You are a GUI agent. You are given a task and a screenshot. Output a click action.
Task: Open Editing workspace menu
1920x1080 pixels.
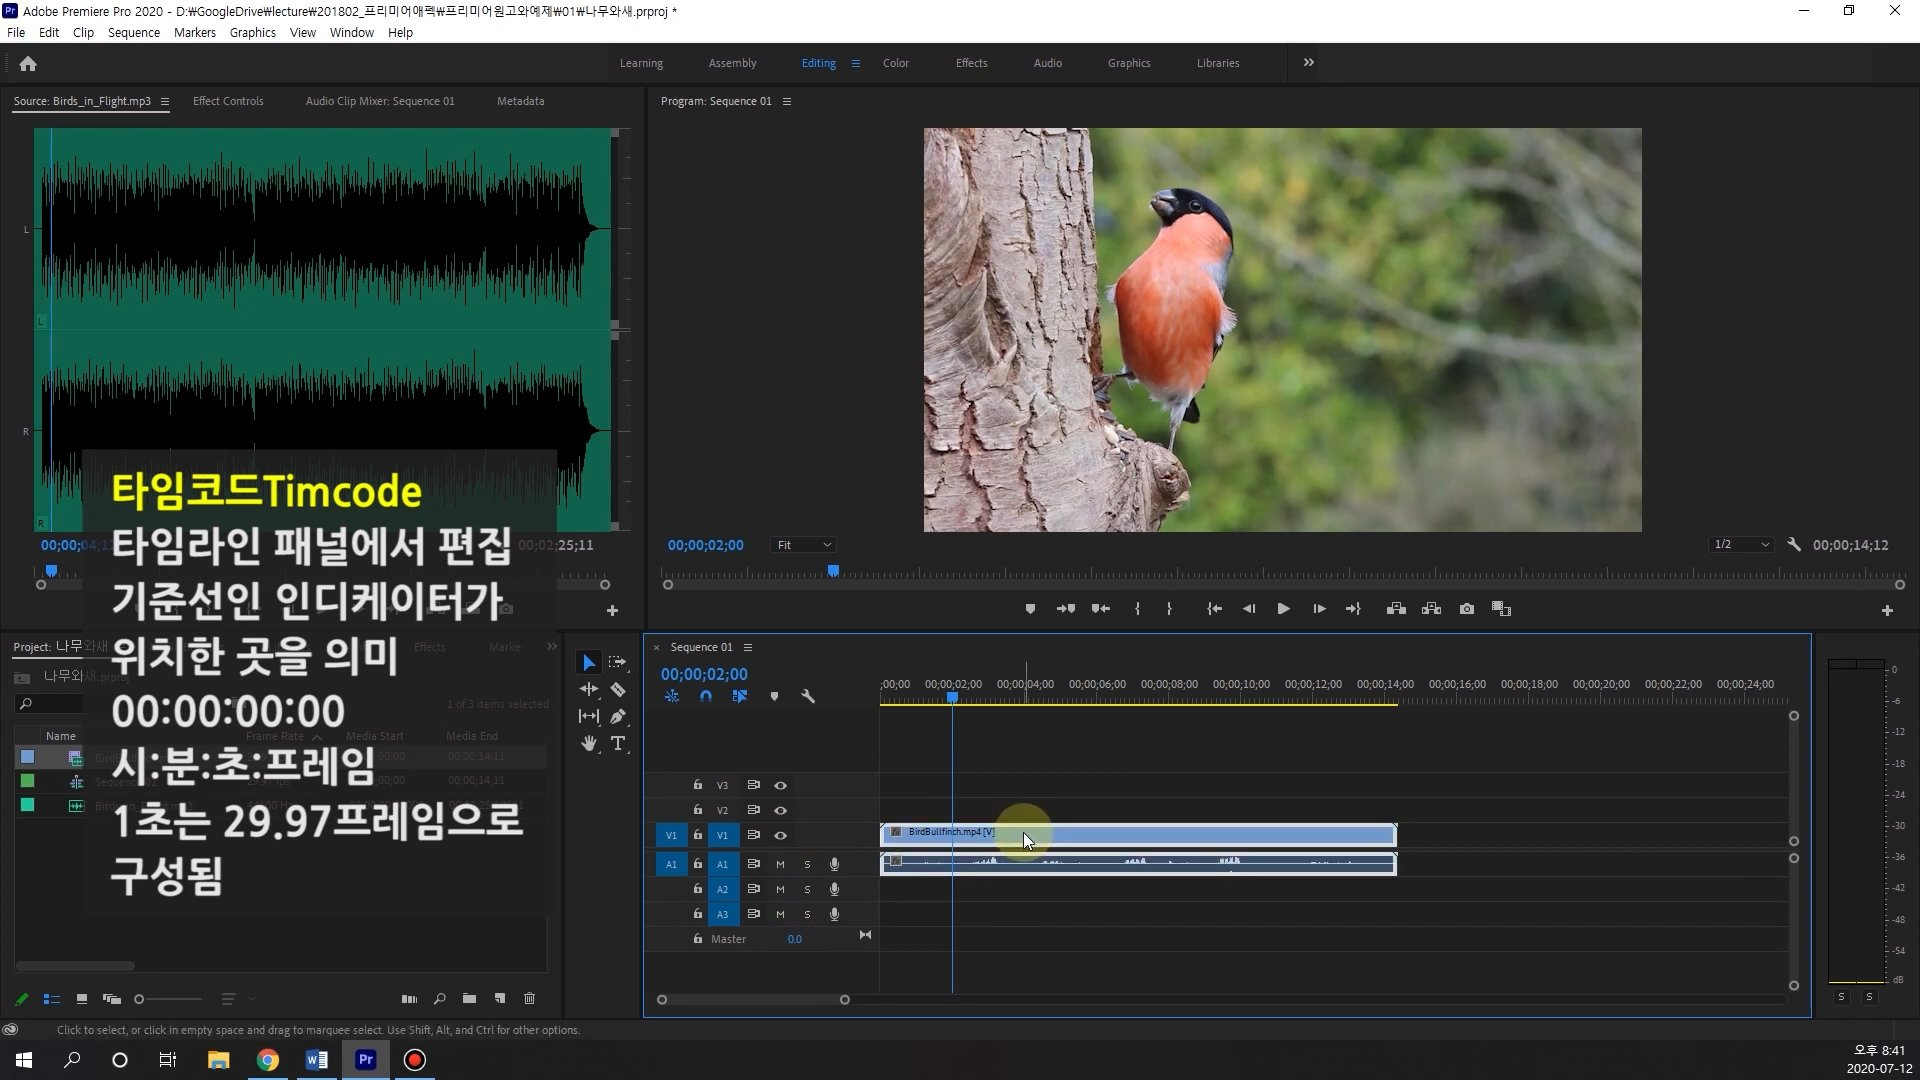coord(856,63)
